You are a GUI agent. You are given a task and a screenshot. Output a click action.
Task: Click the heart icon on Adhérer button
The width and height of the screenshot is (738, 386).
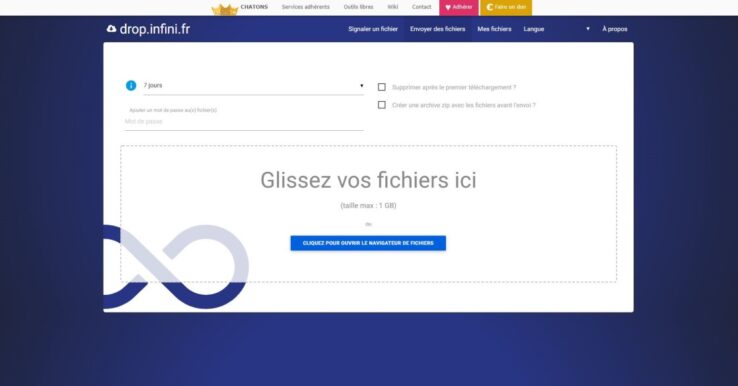448,8
